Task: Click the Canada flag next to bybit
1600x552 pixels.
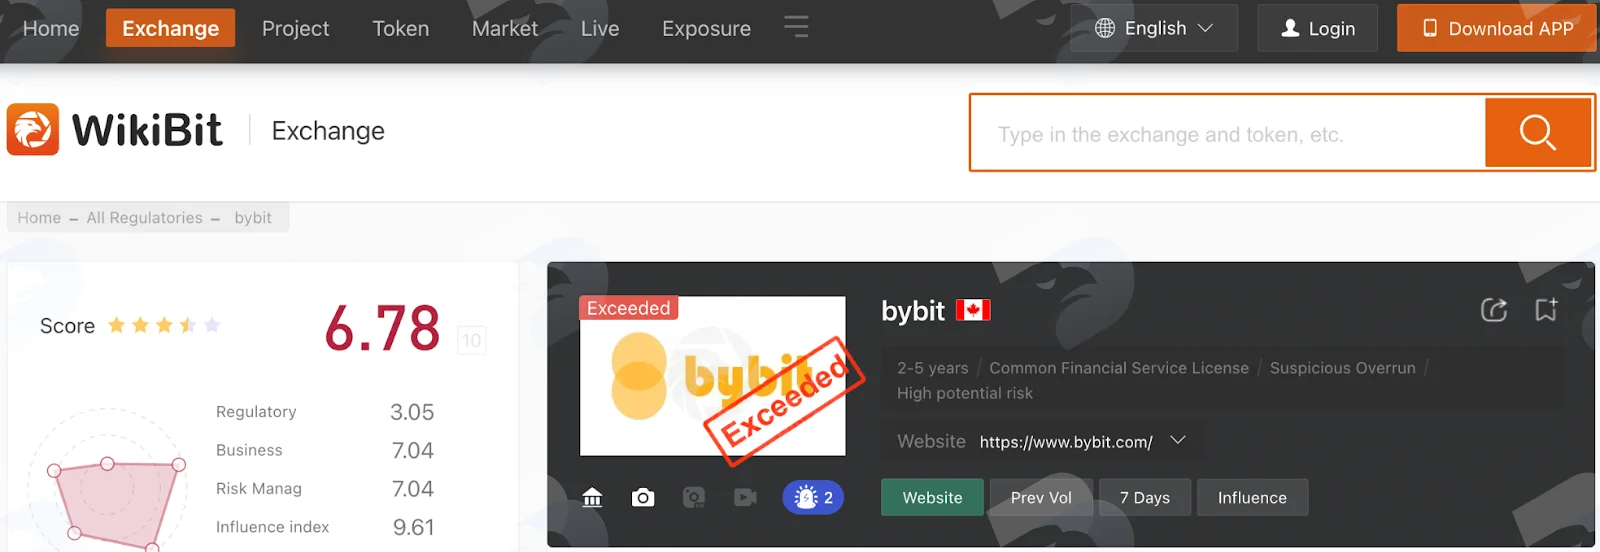Action: (973, 310)
